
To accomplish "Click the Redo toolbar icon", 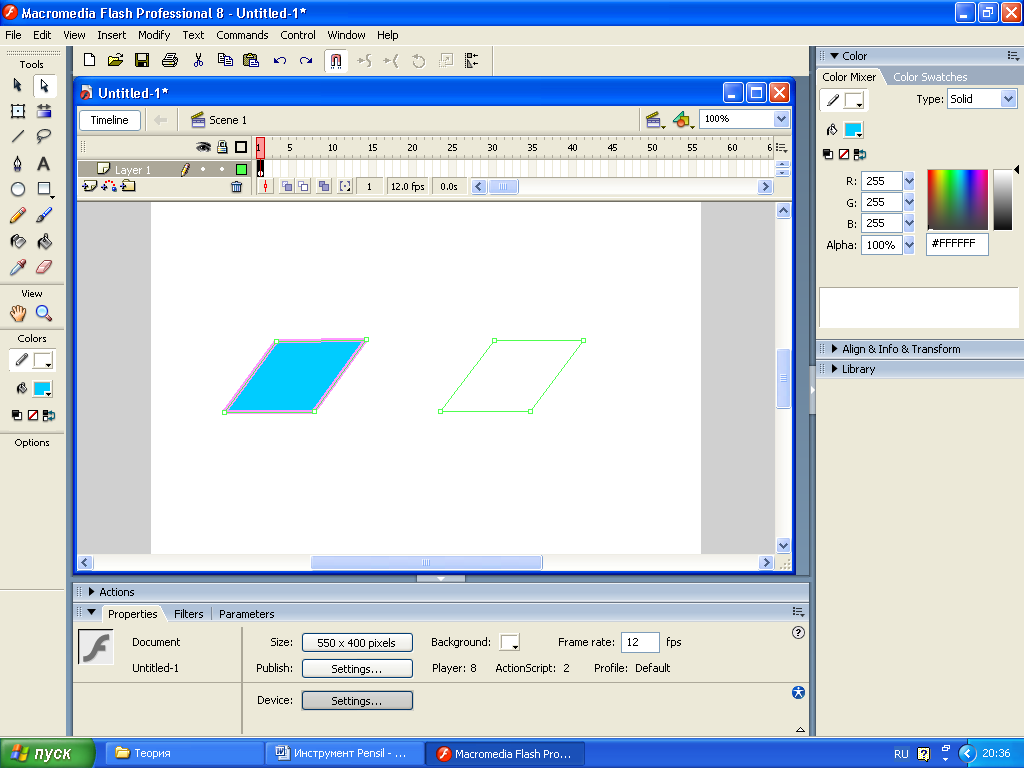I will click(306, 61).
